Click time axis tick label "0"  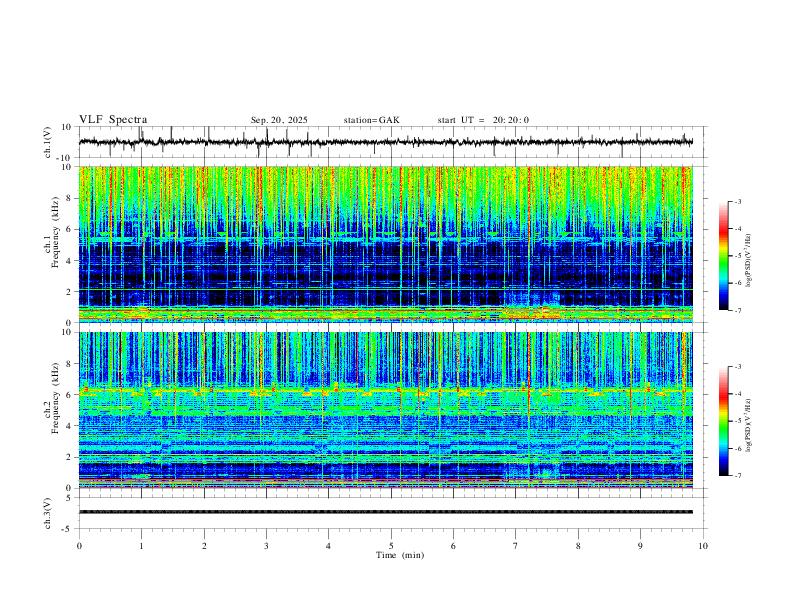pos(79,546)
